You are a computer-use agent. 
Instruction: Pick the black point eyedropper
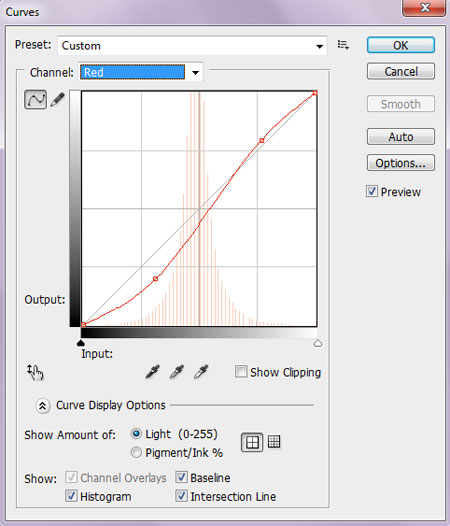pyautogui.click(x=152, y=372)
